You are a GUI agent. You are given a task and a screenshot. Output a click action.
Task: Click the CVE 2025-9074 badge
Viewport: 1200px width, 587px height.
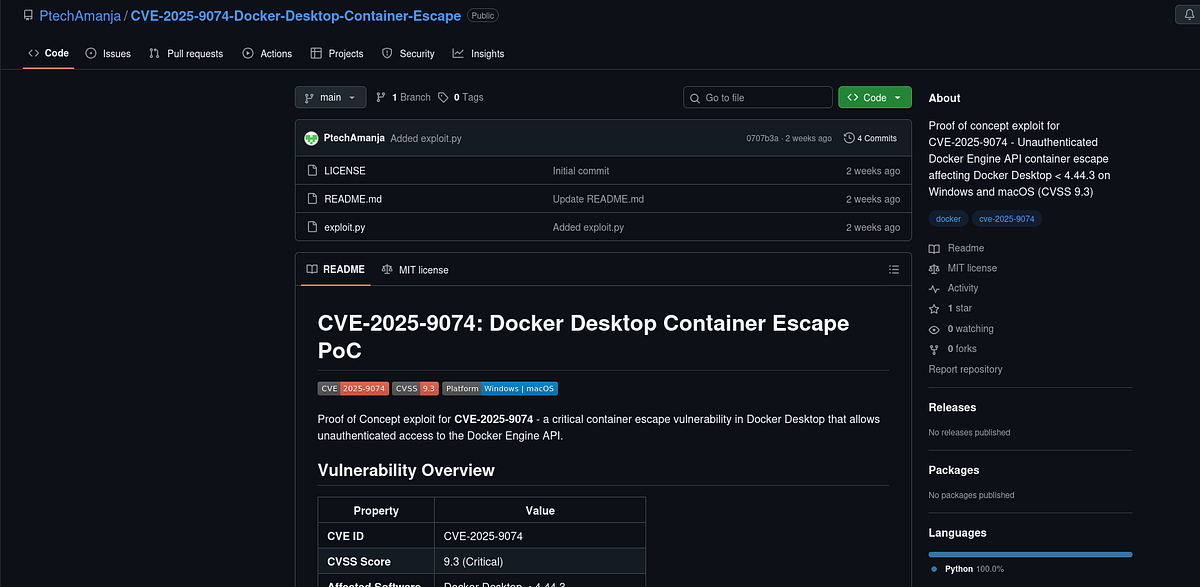(x=353, y=388)
